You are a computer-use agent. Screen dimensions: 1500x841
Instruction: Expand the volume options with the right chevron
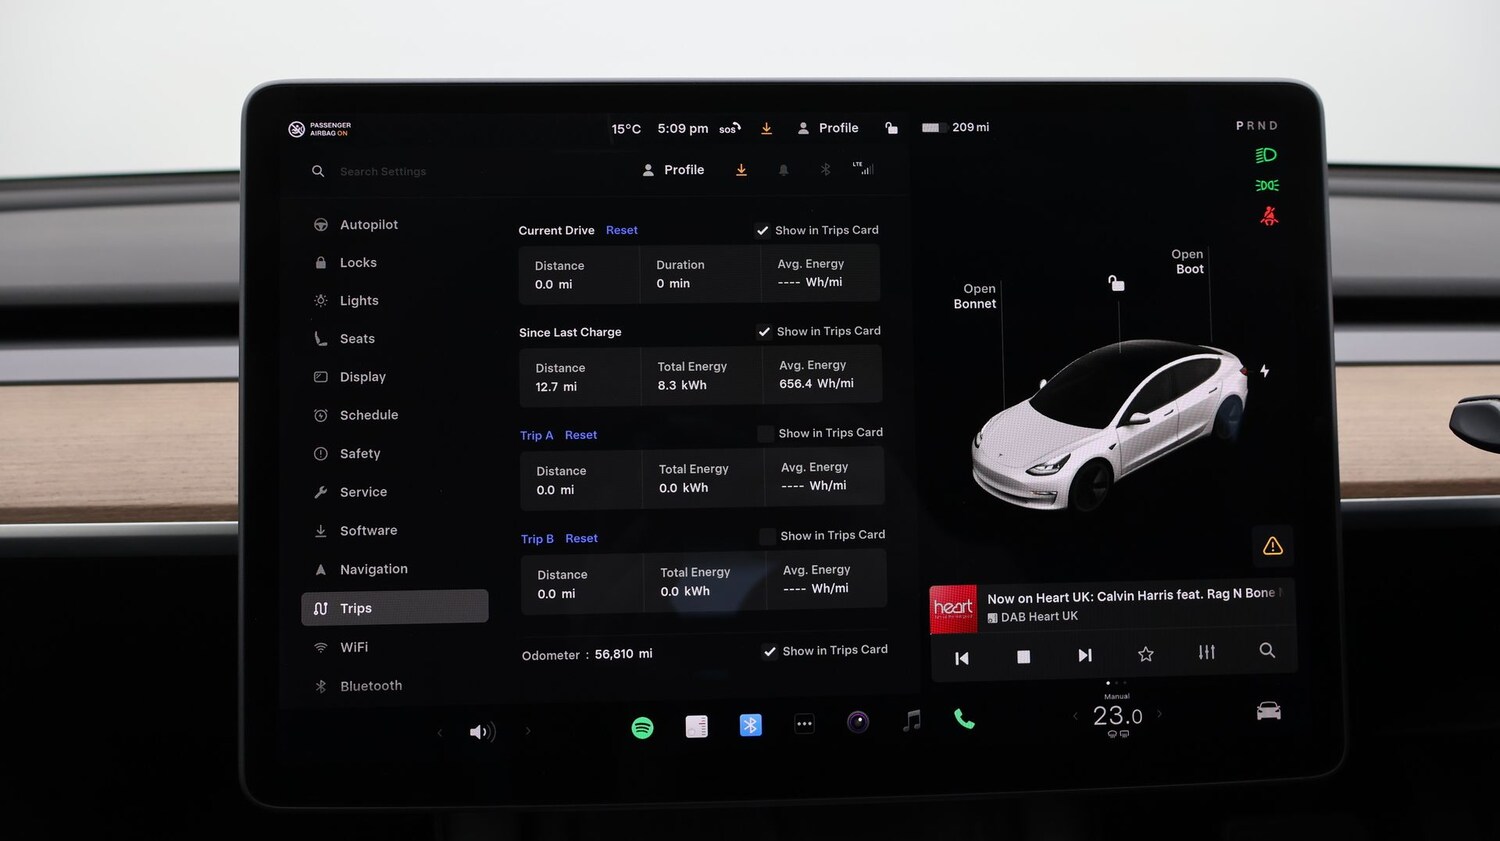point(528,731)
